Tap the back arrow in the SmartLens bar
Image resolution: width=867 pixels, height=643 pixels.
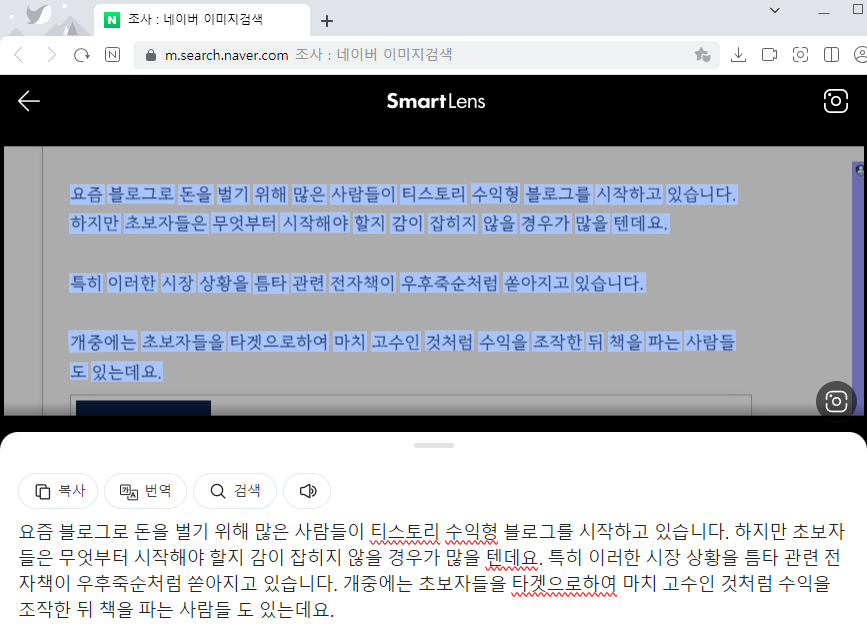click(x=29, y=101)
